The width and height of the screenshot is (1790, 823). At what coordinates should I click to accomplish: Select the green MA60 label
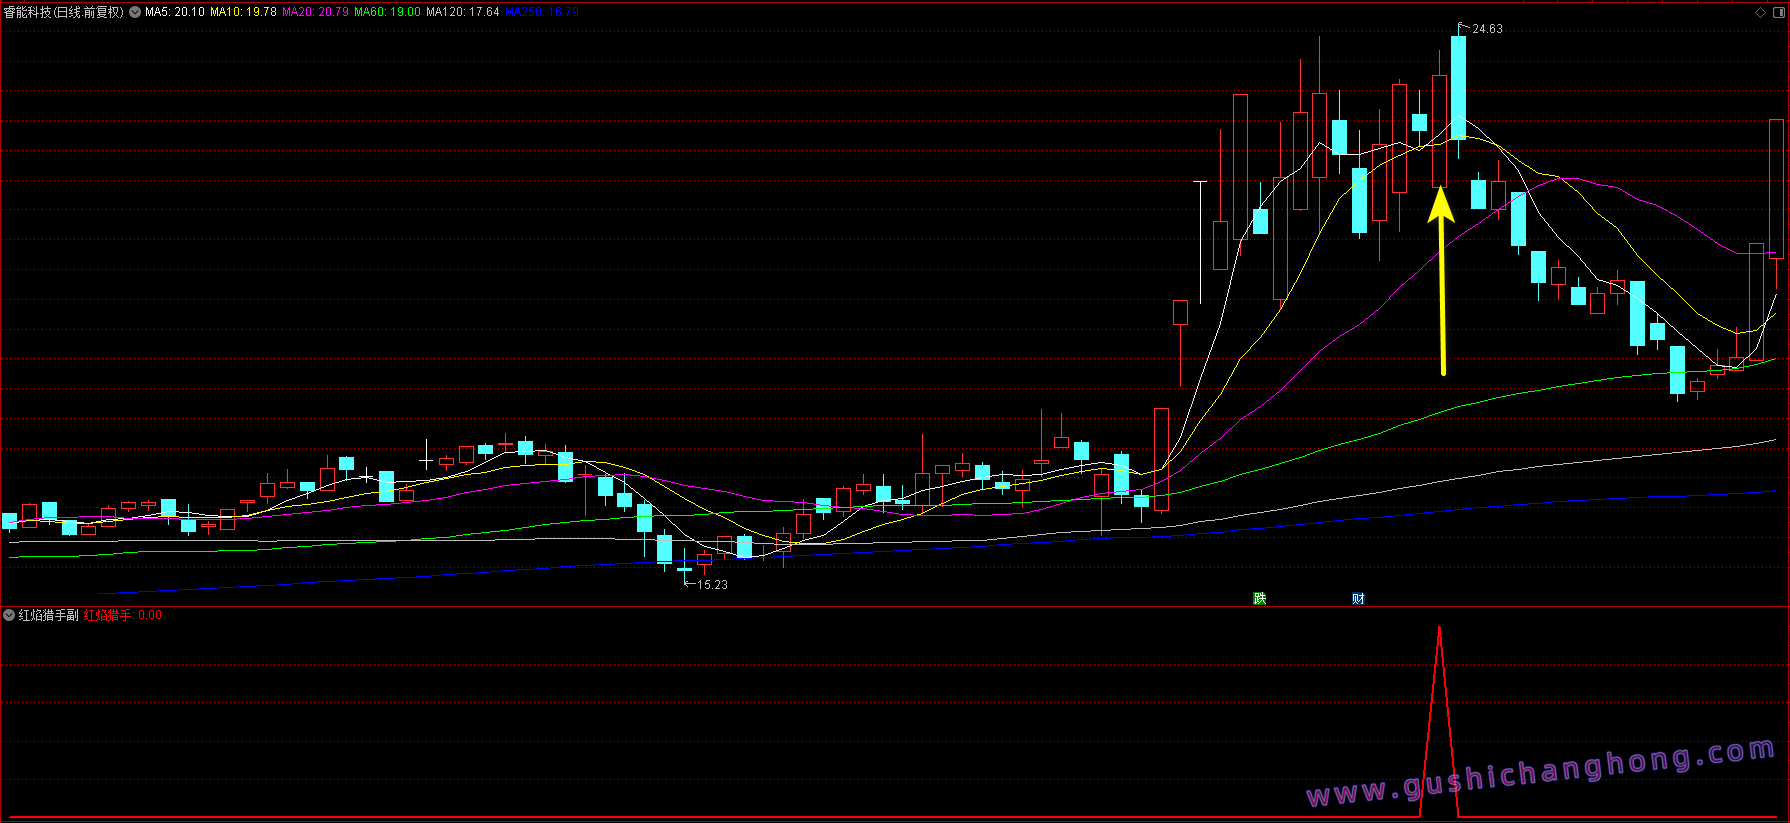[x=387, y=12]
